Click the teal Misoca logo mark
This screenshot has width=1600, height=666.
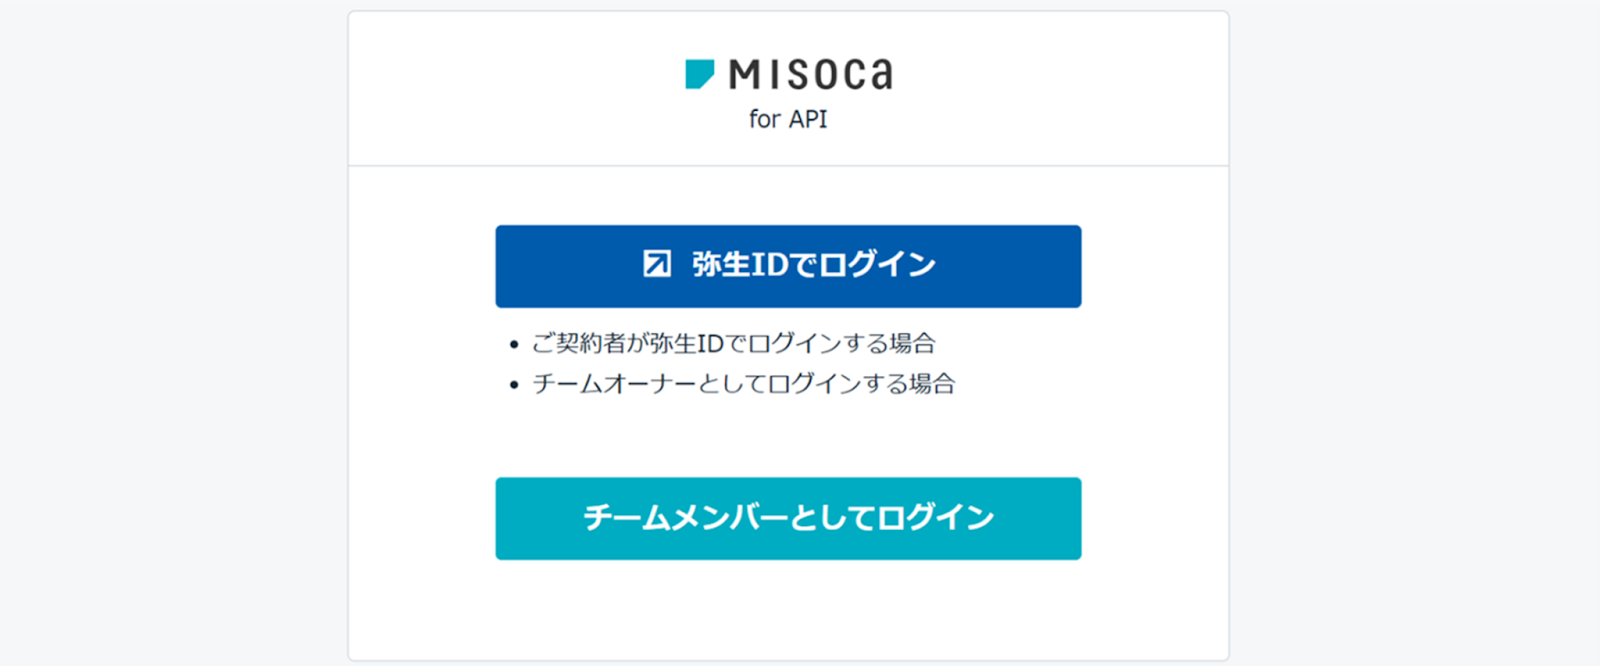699,74
